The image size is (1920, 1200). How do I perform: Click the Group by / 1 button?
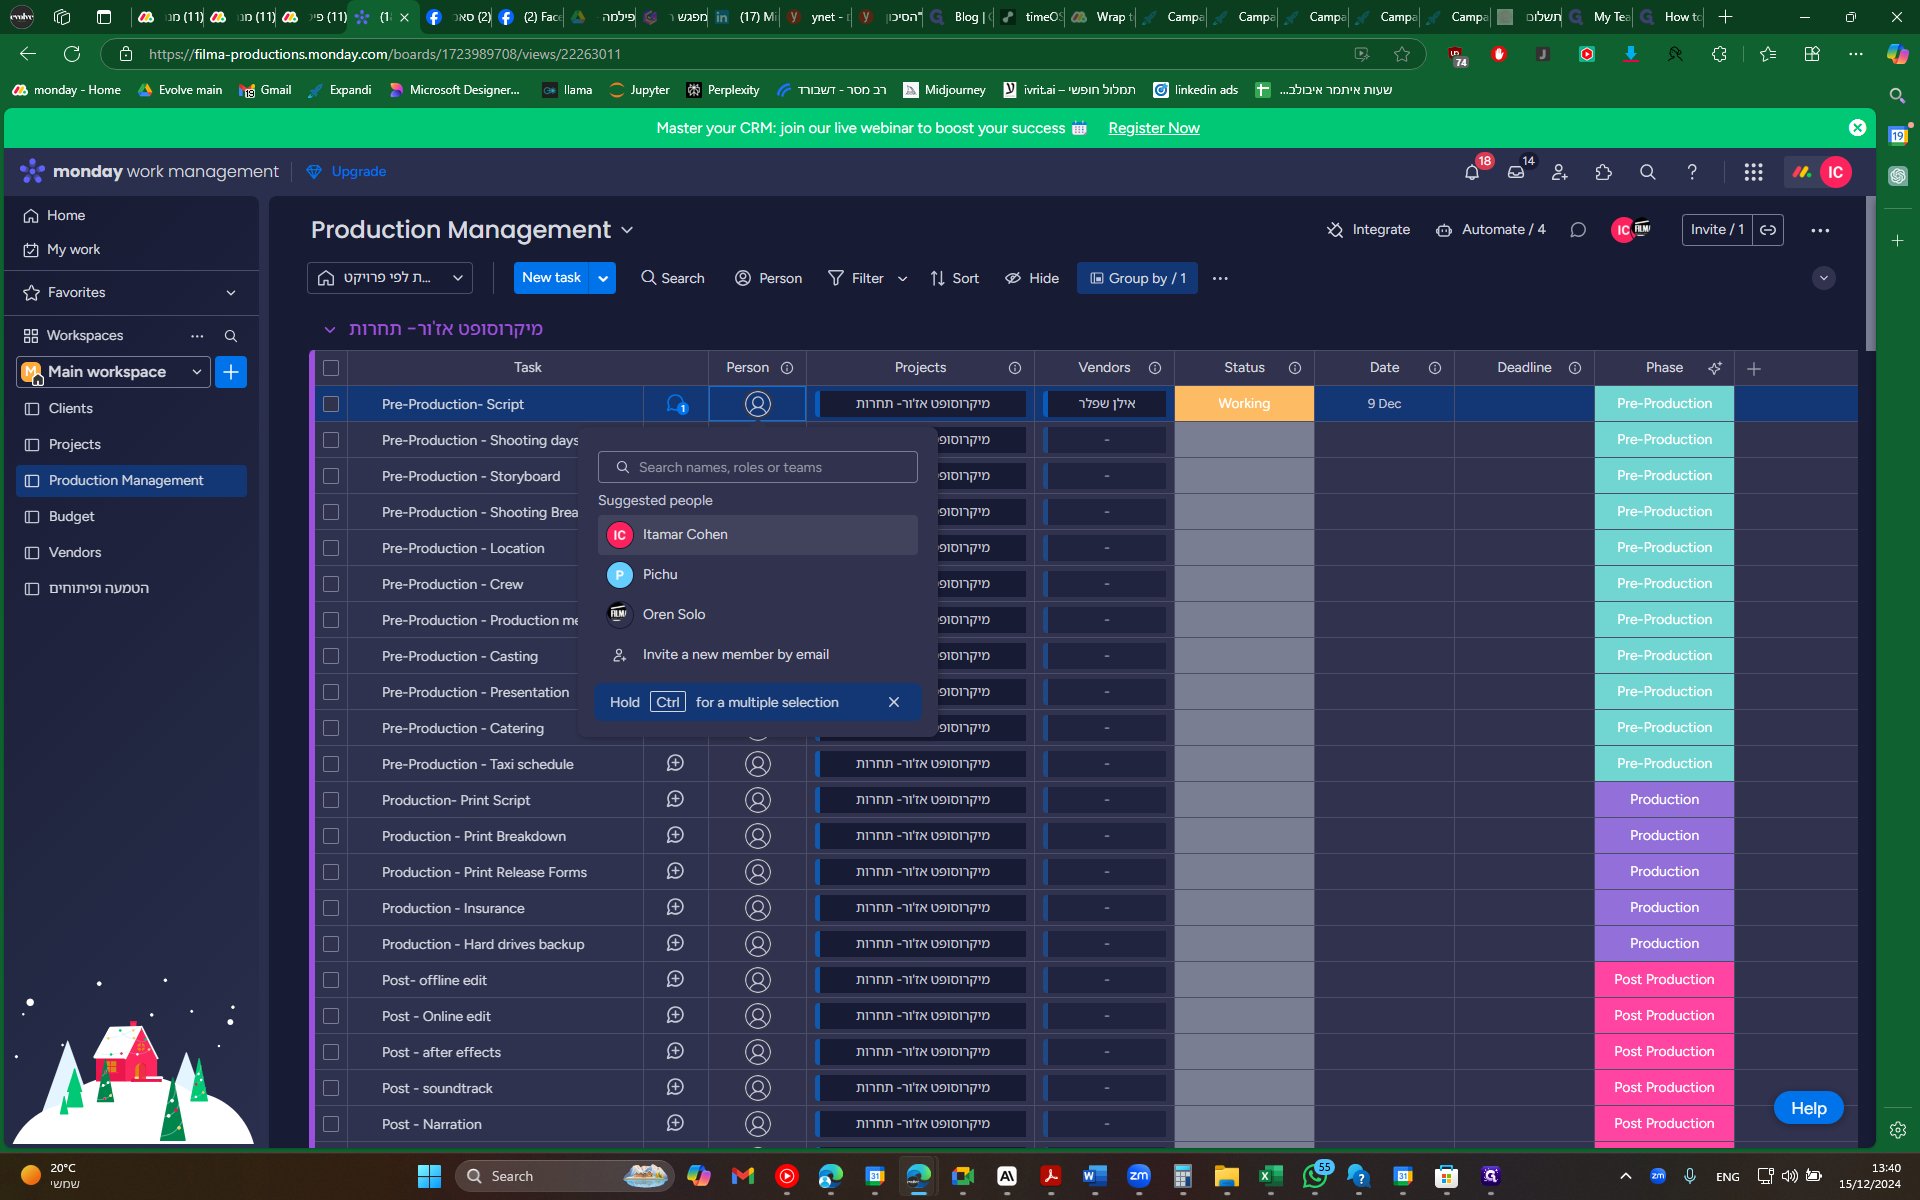click(x=1137, y=278)
